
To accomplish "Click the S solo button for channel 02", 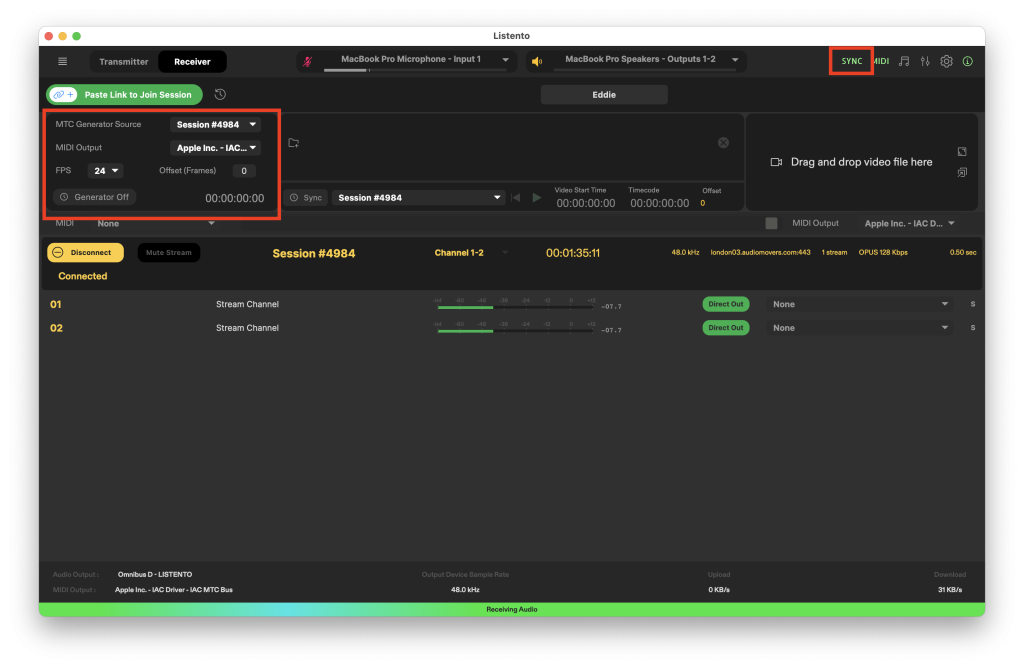I will [x=972, y=328].
